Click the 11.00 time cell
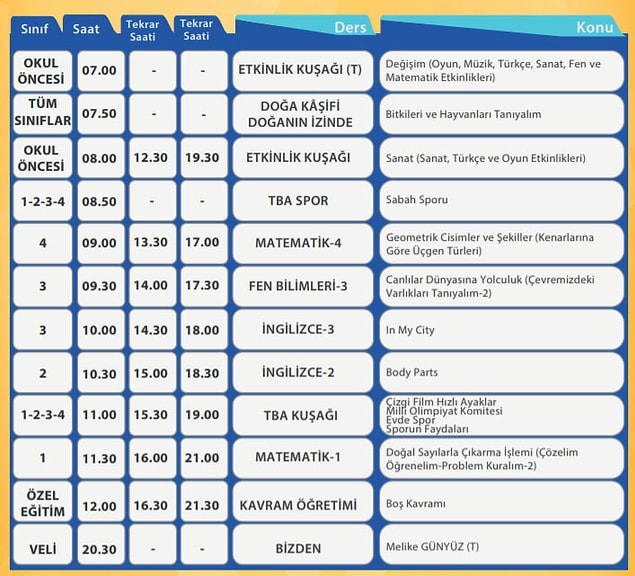 click(101, 416)
